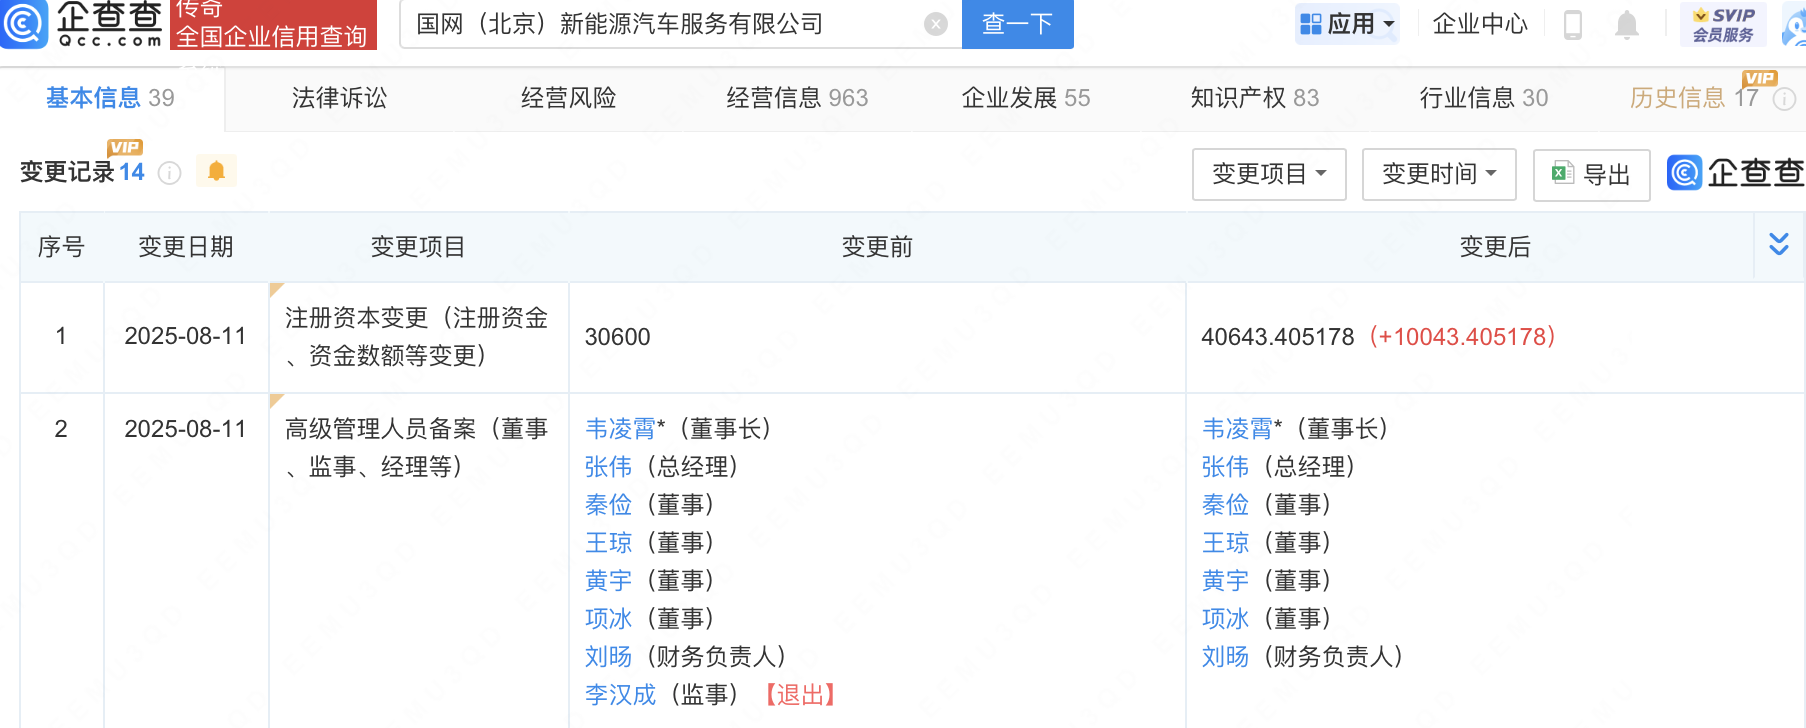
Task: Open the 变更时间 filter dropdown
Action: (1438, 174)
